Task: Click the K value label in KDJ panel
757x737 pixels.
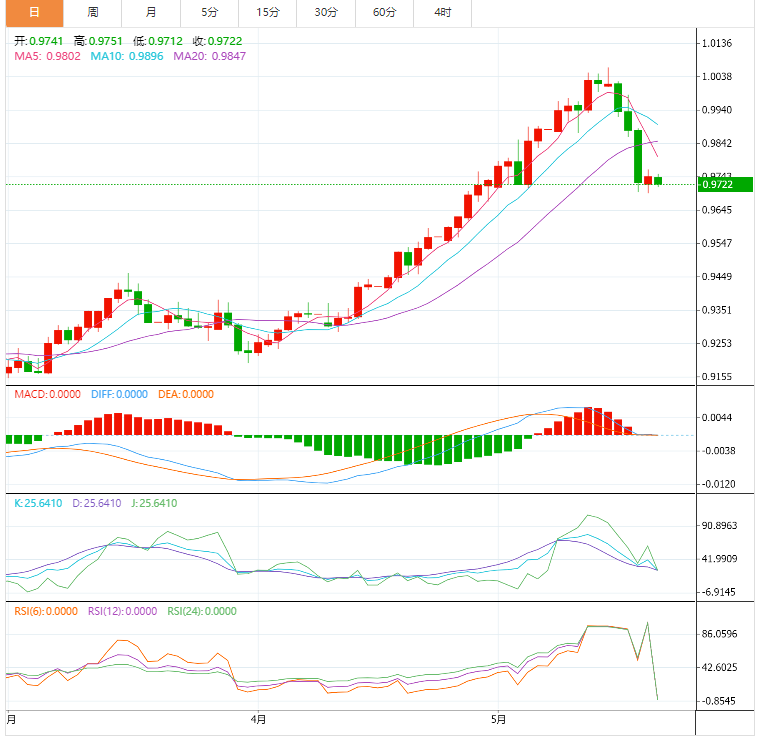Action: 39,503
